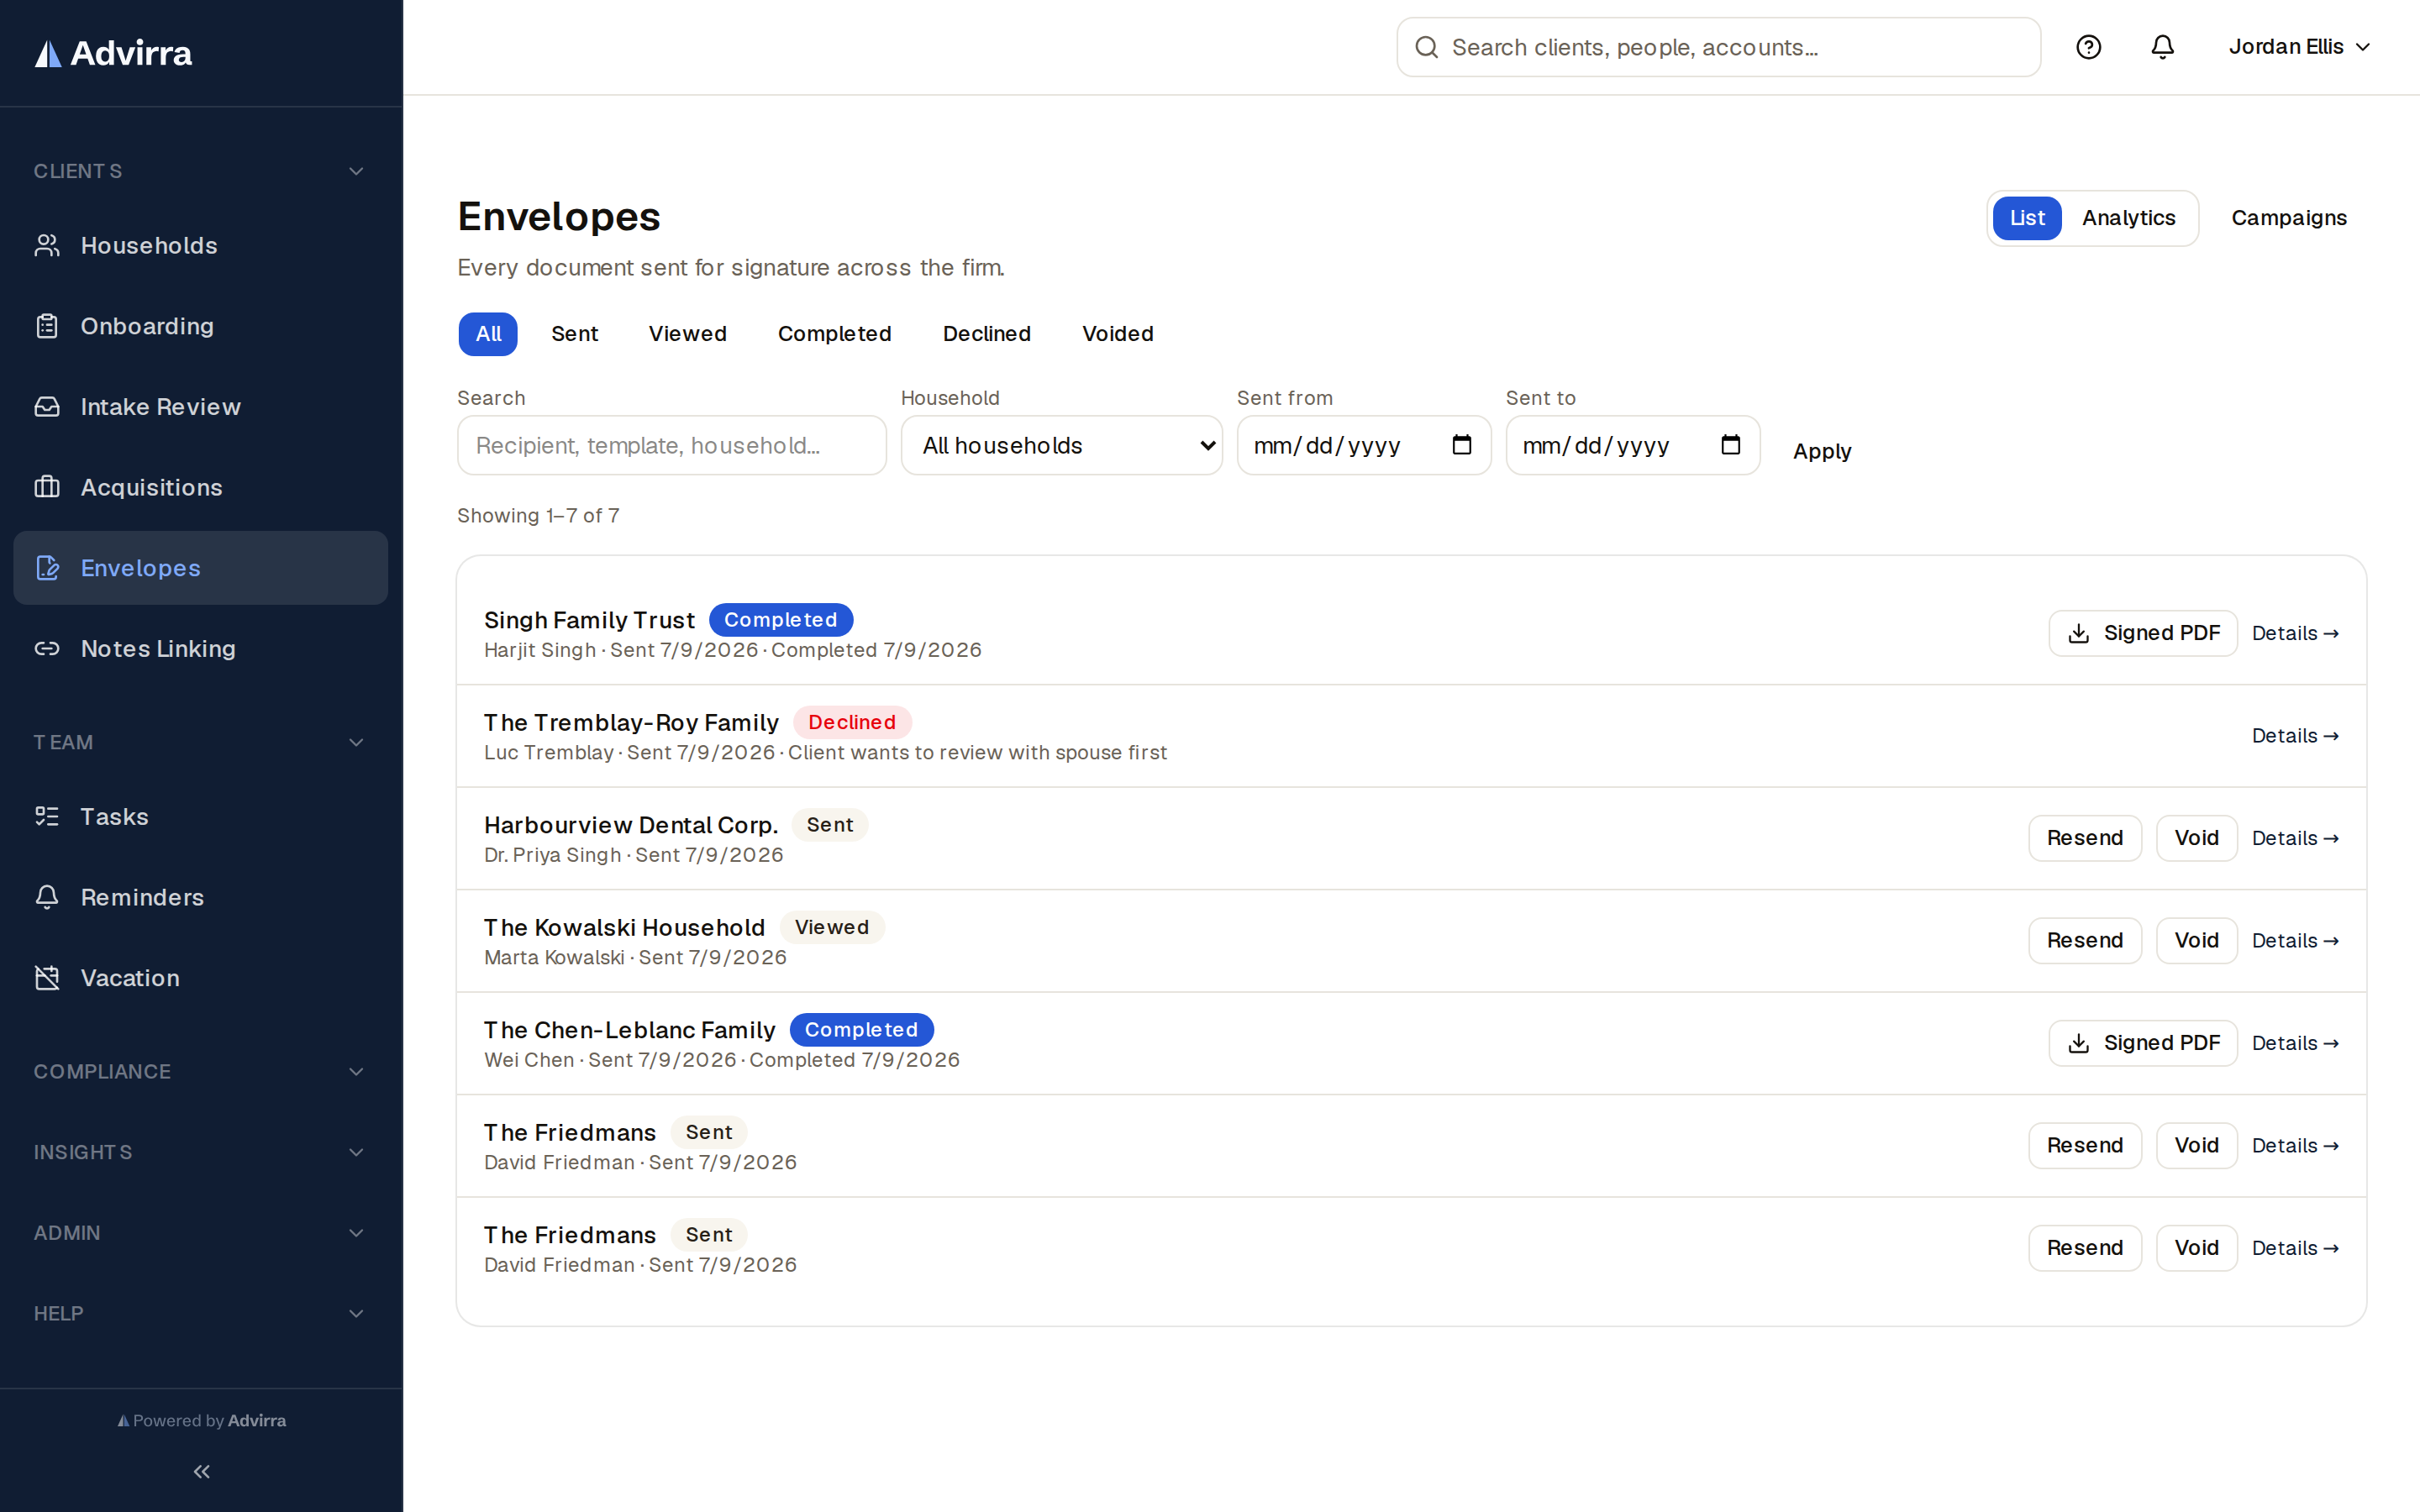Click the Viewed badge on Kowalski Household

click(831, 927)
